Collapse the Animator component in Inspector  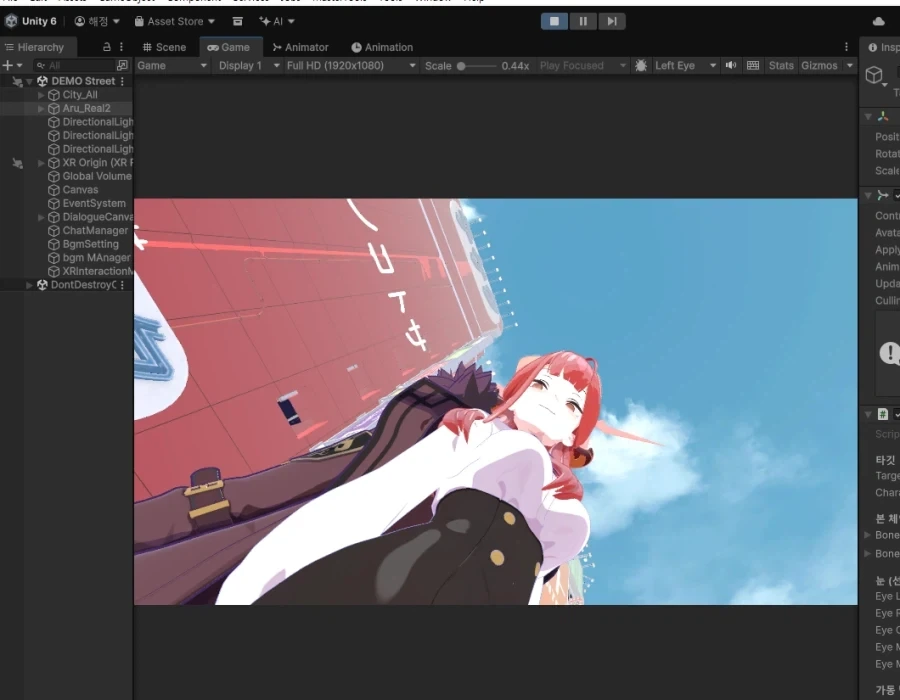[x=868, y=196]
